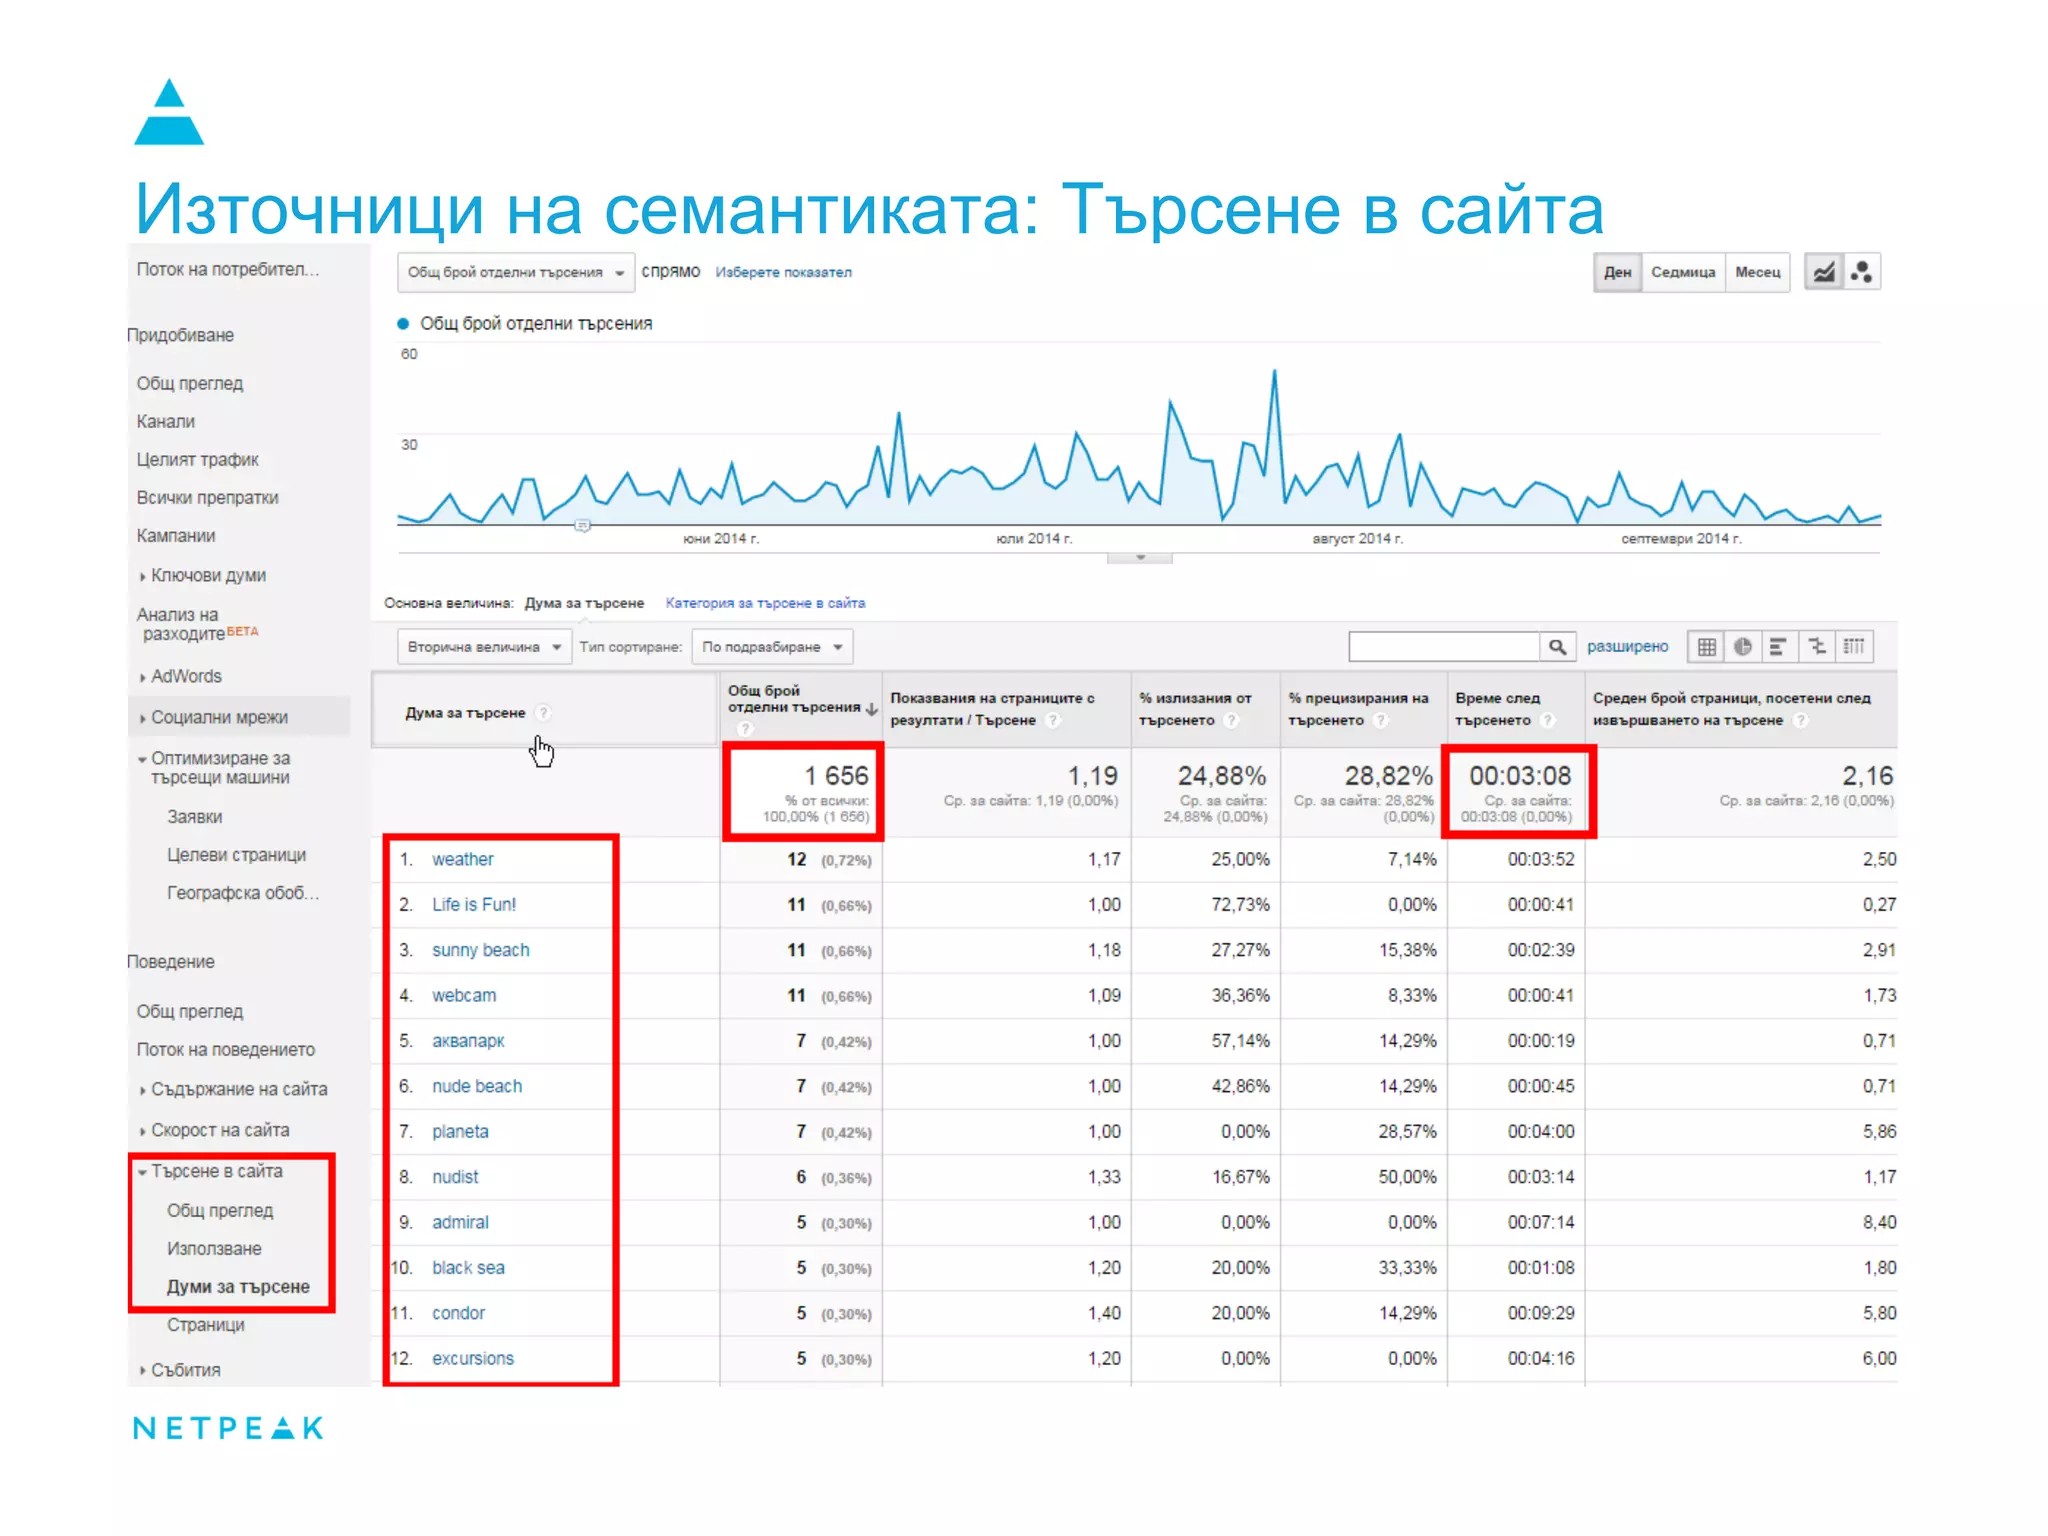The height and width of the screenshot is (1536, 2048).
Task: Click Категория за търсене в сайта link
Action: coord(766,603)
